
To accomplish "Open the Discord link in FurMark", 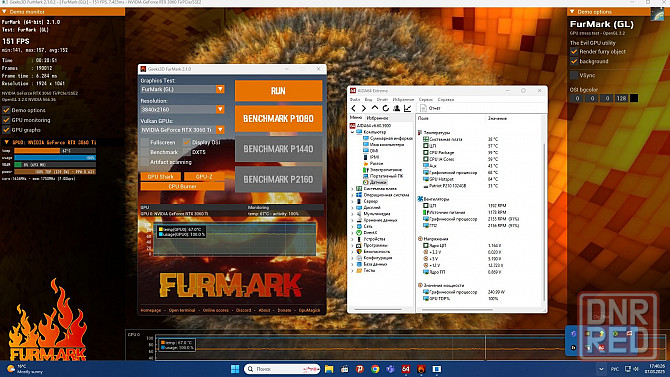I will (244, 310).
